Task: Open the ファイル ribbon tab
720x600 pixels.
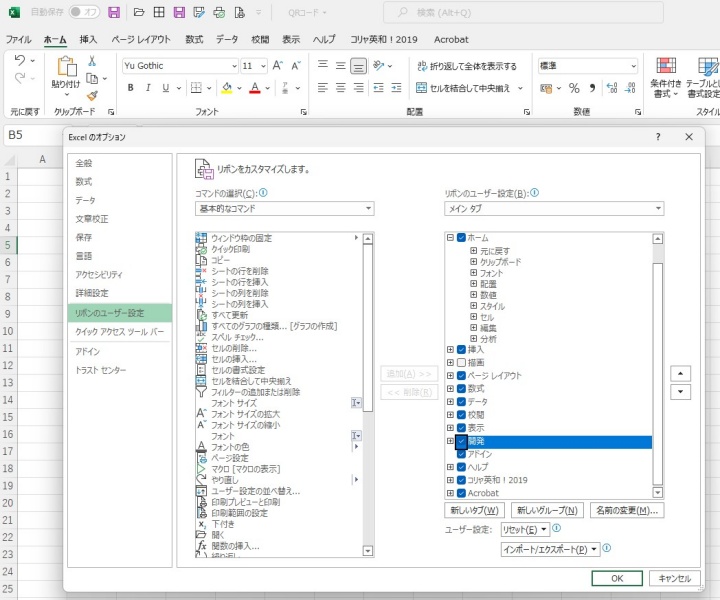Action: point(18,39)
